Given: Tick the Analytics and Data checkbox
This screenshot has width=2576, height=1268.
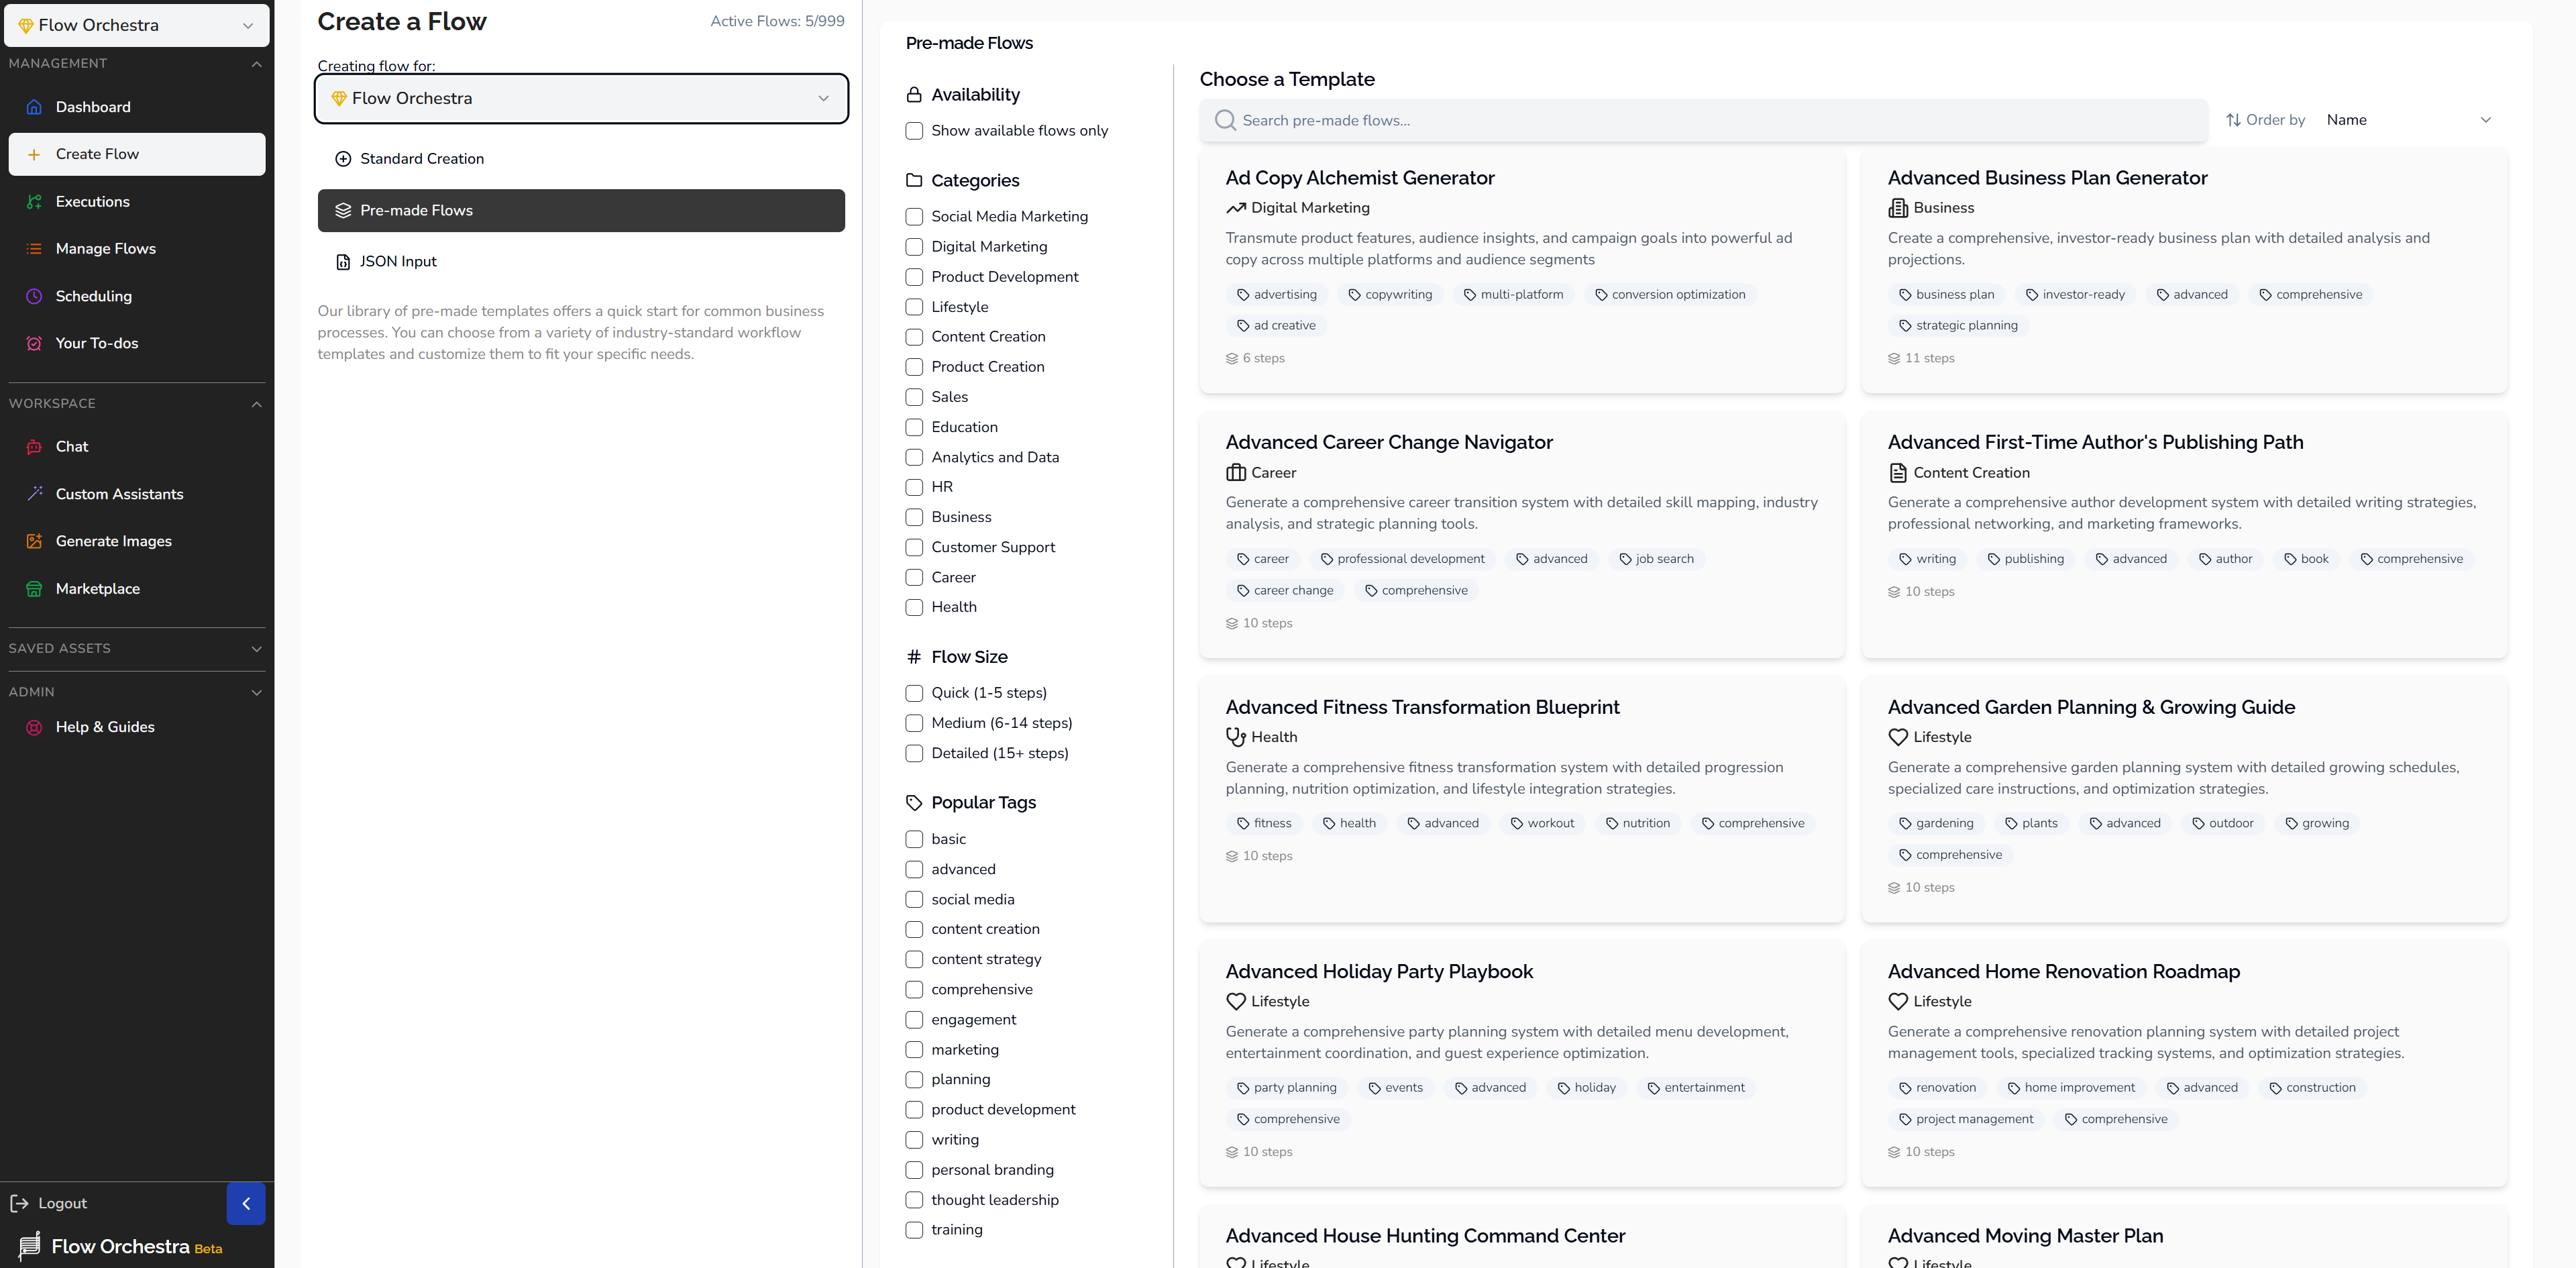Looking at the screenshot, I should [914, 457].
